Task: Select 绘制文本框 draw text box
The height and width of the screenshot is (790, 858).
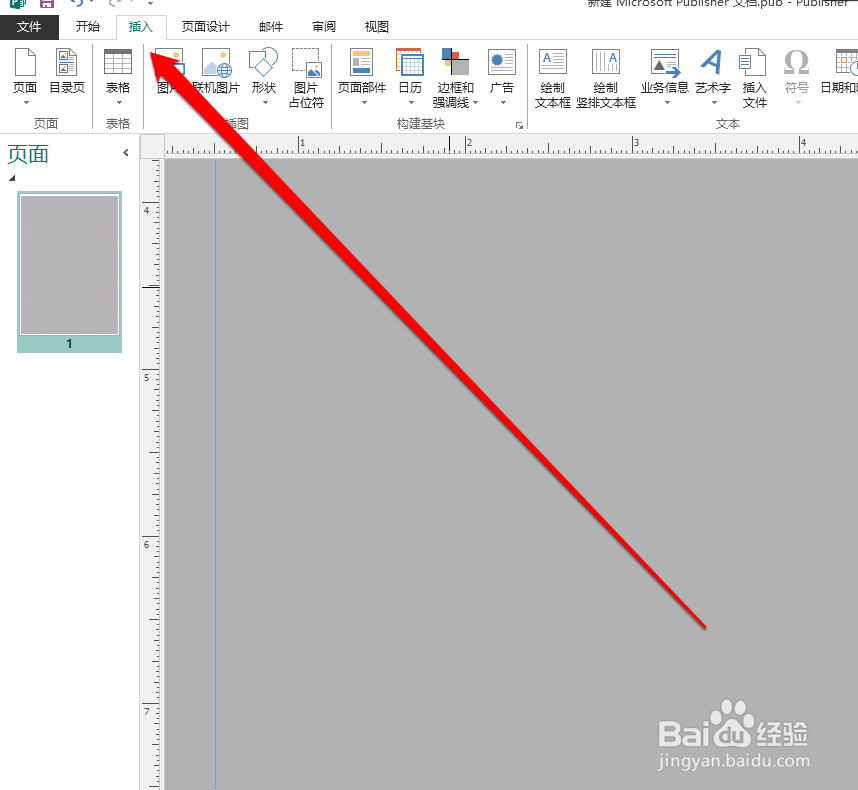Action: click(x=553, y=78)
